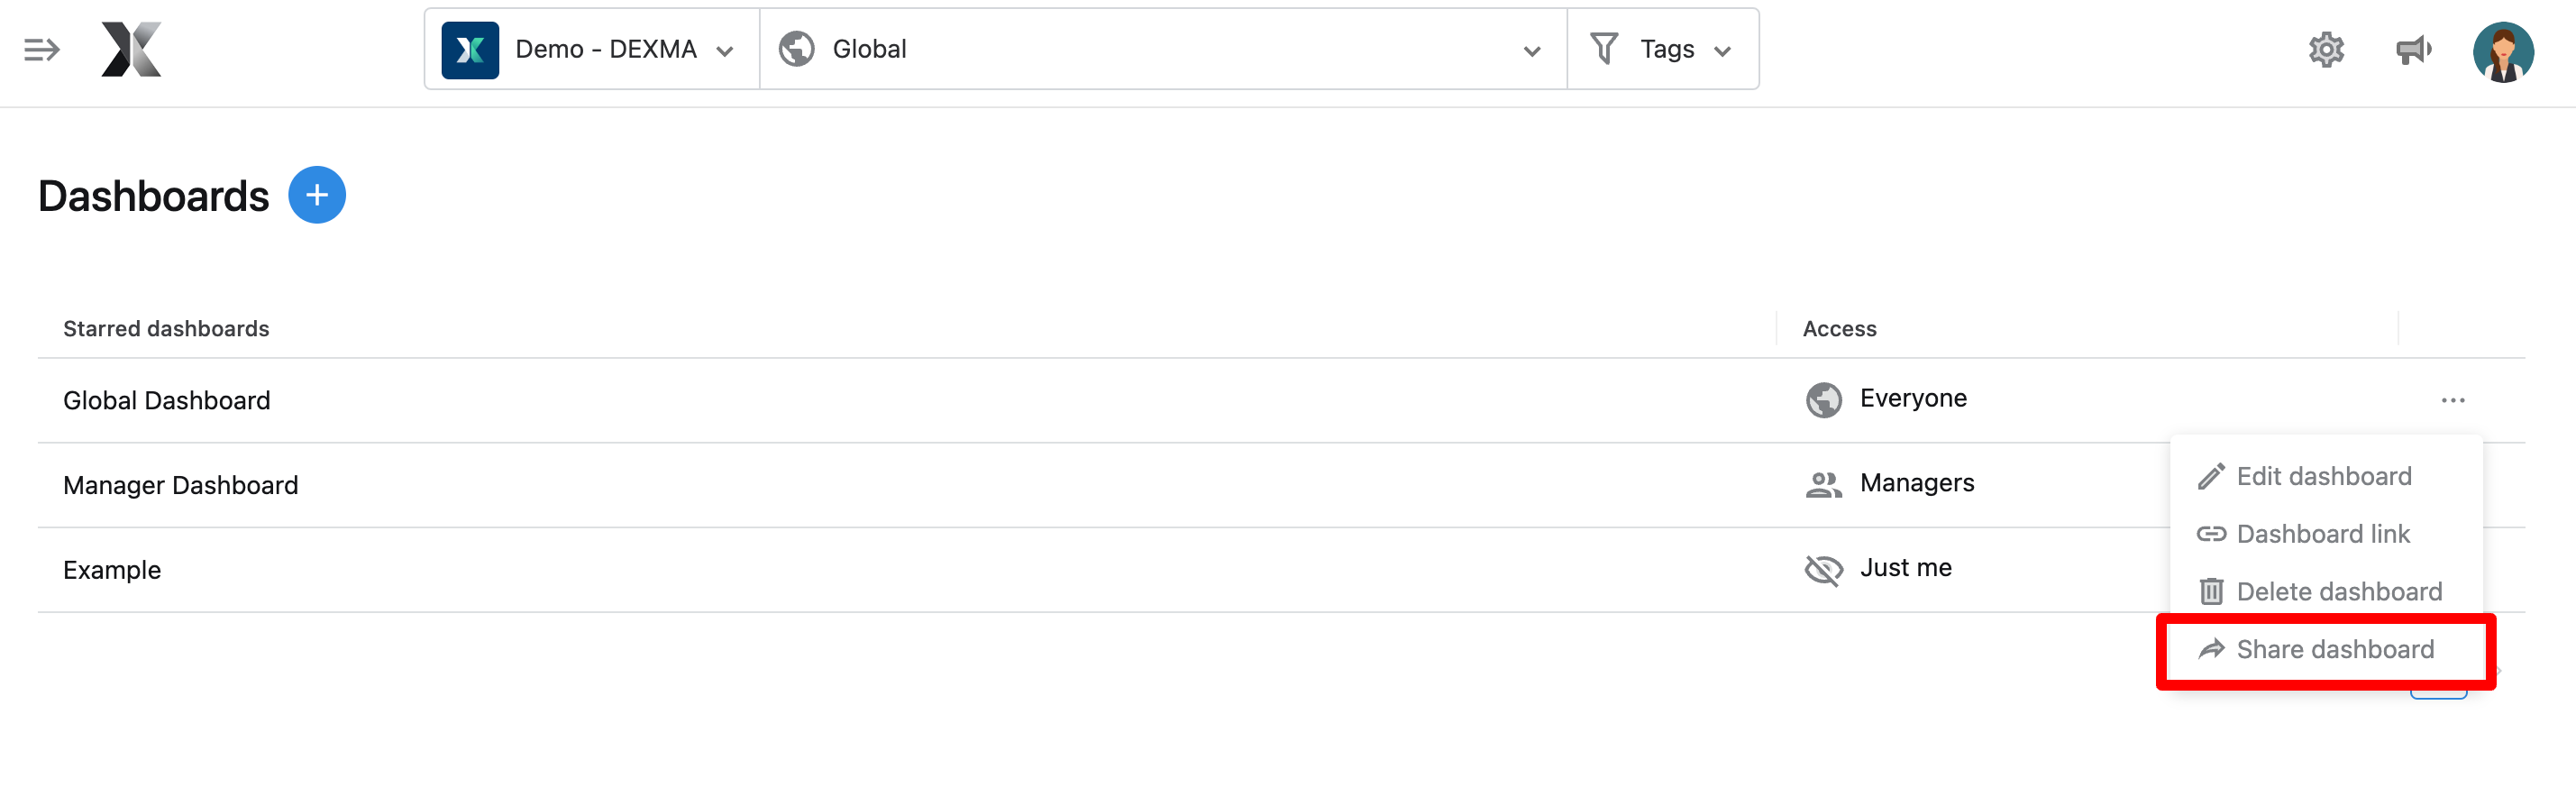2576x797 pixels.
Task: Select Share dashboard menu option
Action: point(2334,650)
